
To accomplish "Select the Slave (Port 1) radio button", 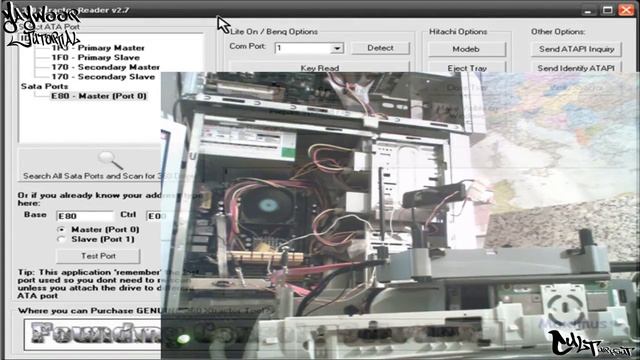I will click(x=61, y=240).
